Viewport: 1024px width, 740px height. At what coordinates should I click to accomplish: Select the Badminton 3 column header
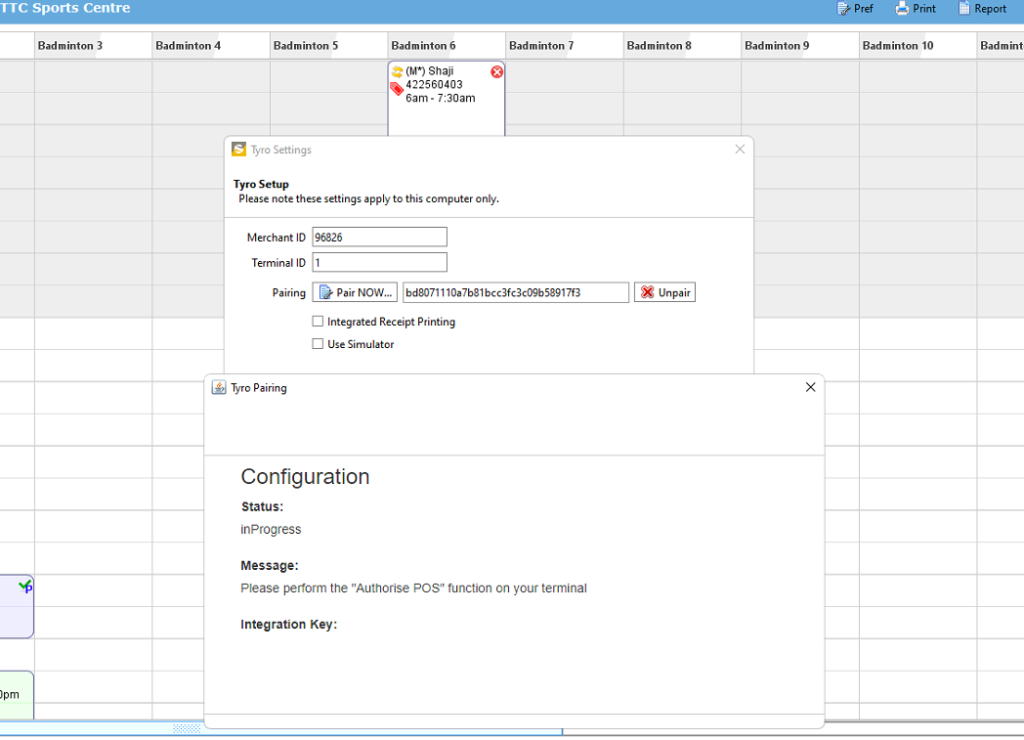[93, 46]
